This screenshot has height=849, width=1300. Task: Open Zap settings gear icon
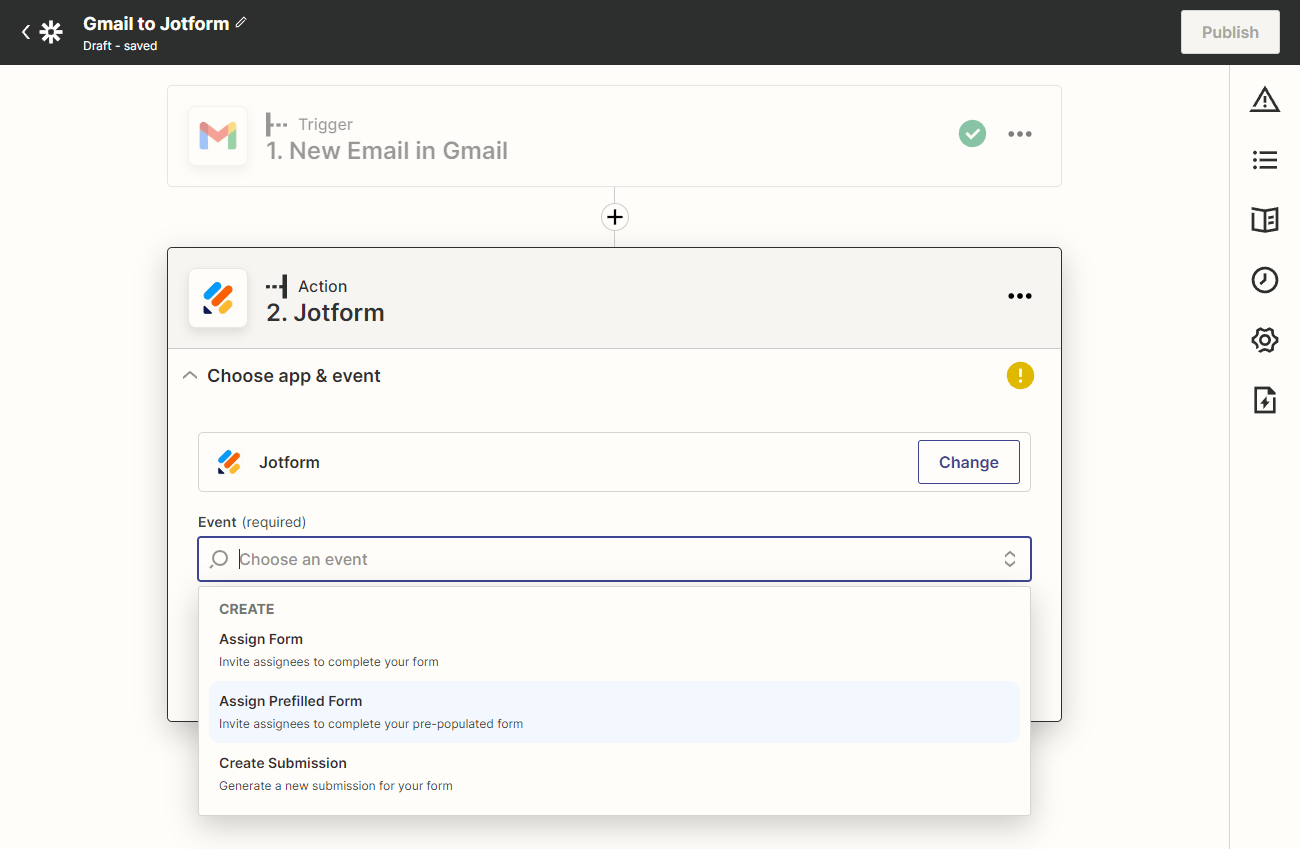pos(1264,340)
